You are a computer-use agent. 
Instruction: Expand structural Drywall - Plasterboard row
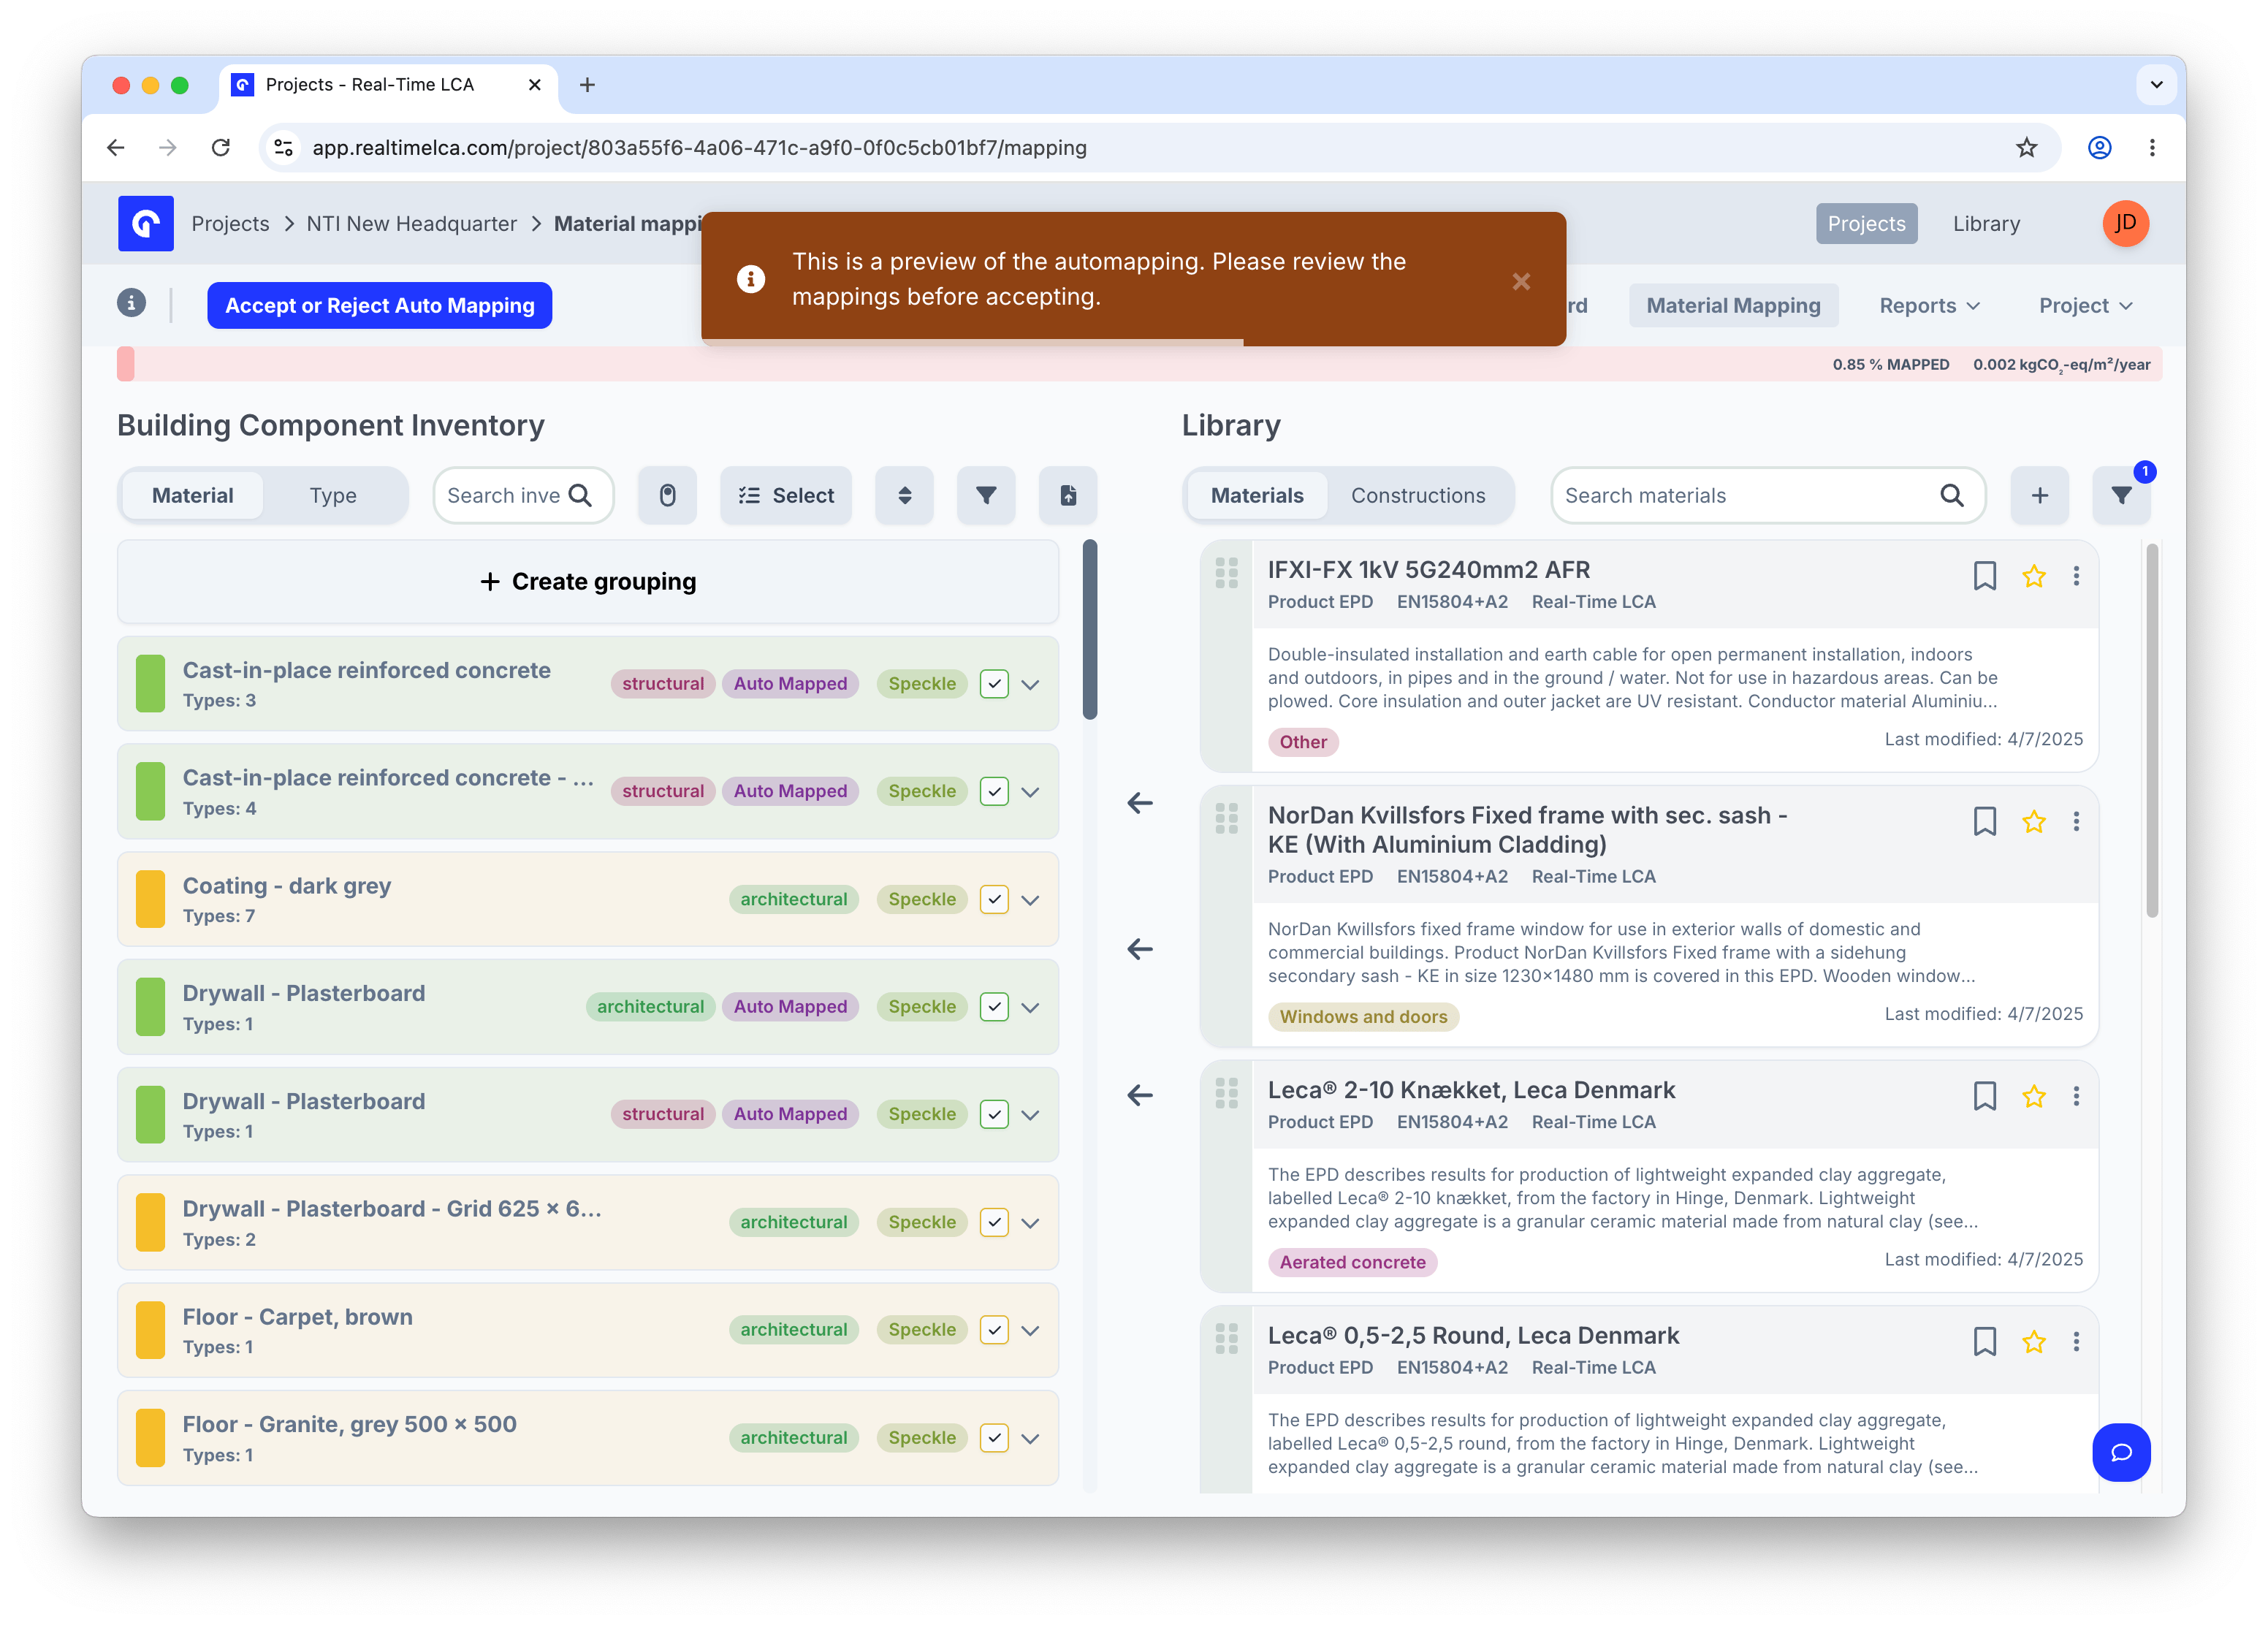tap(1031, 1115)
